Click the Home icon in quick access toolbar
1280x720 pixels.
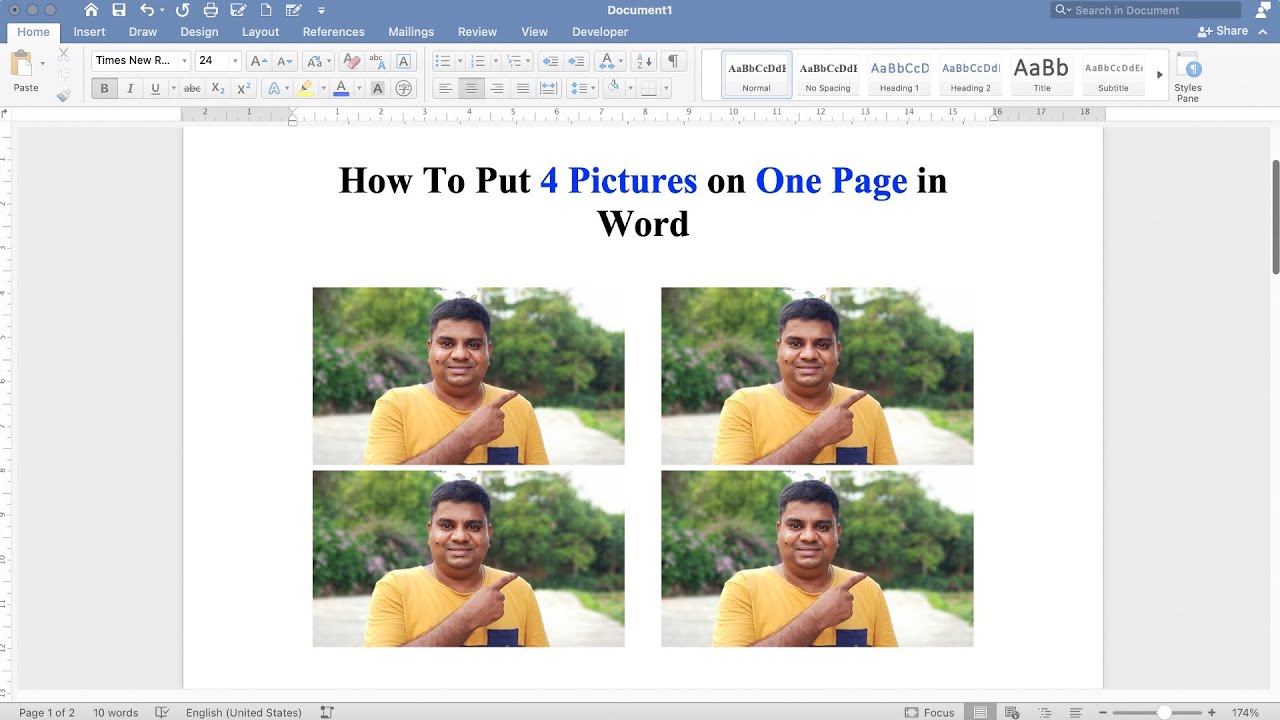pyautogui.click(x=91, y=10)
